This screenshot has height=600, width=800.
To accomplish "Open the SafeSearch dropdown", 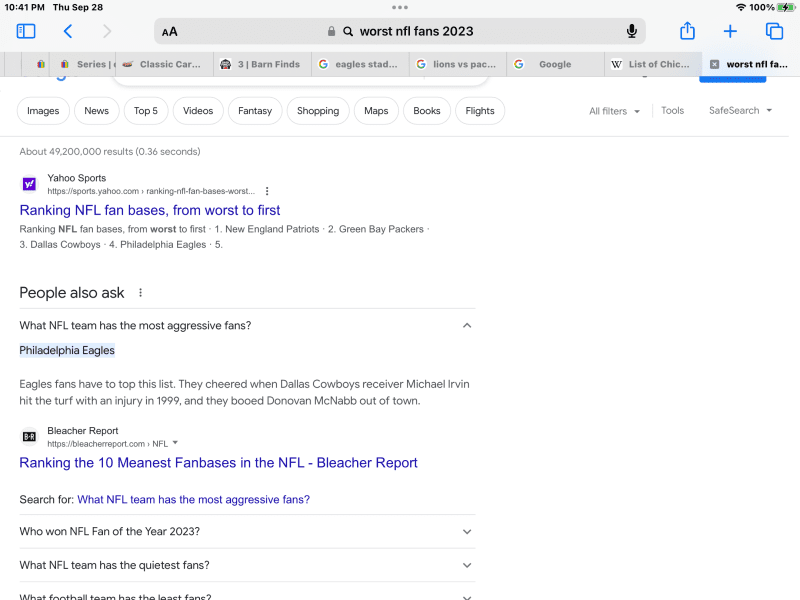I will [740, 111].
